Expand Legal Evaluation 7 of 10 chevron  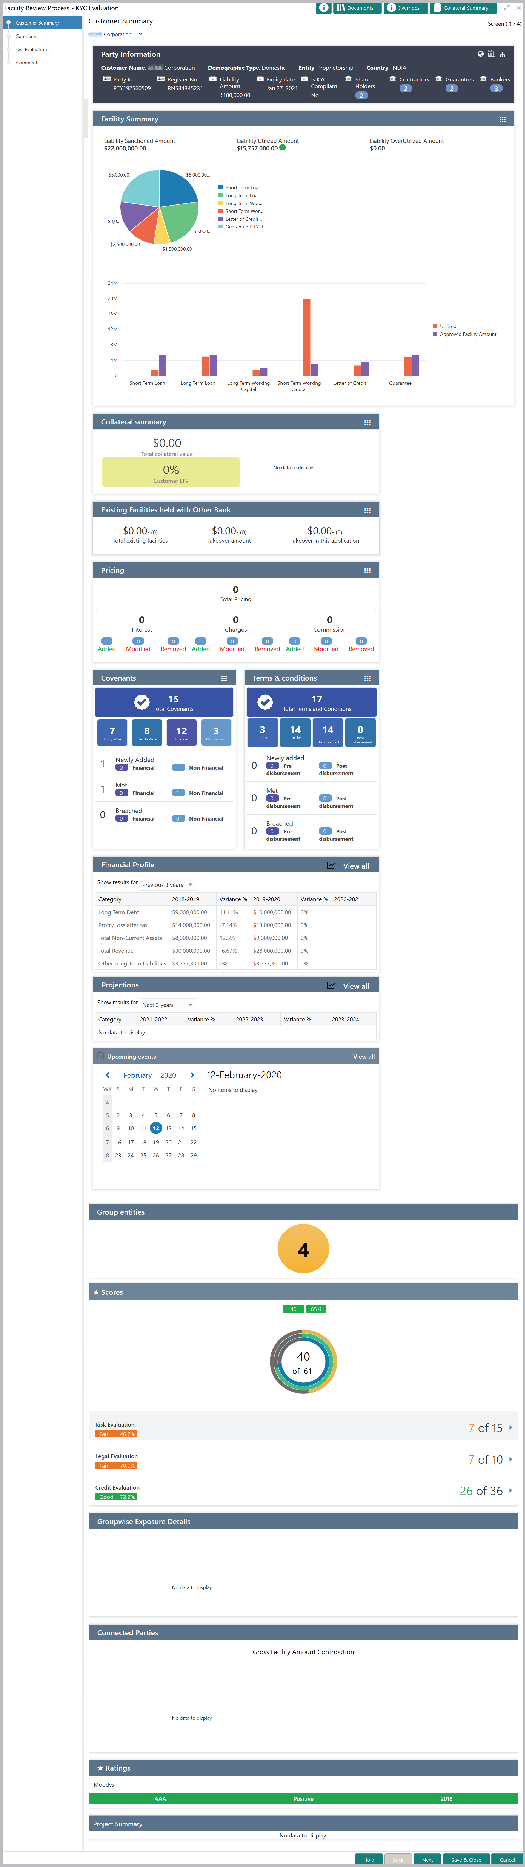point(511,1459)
